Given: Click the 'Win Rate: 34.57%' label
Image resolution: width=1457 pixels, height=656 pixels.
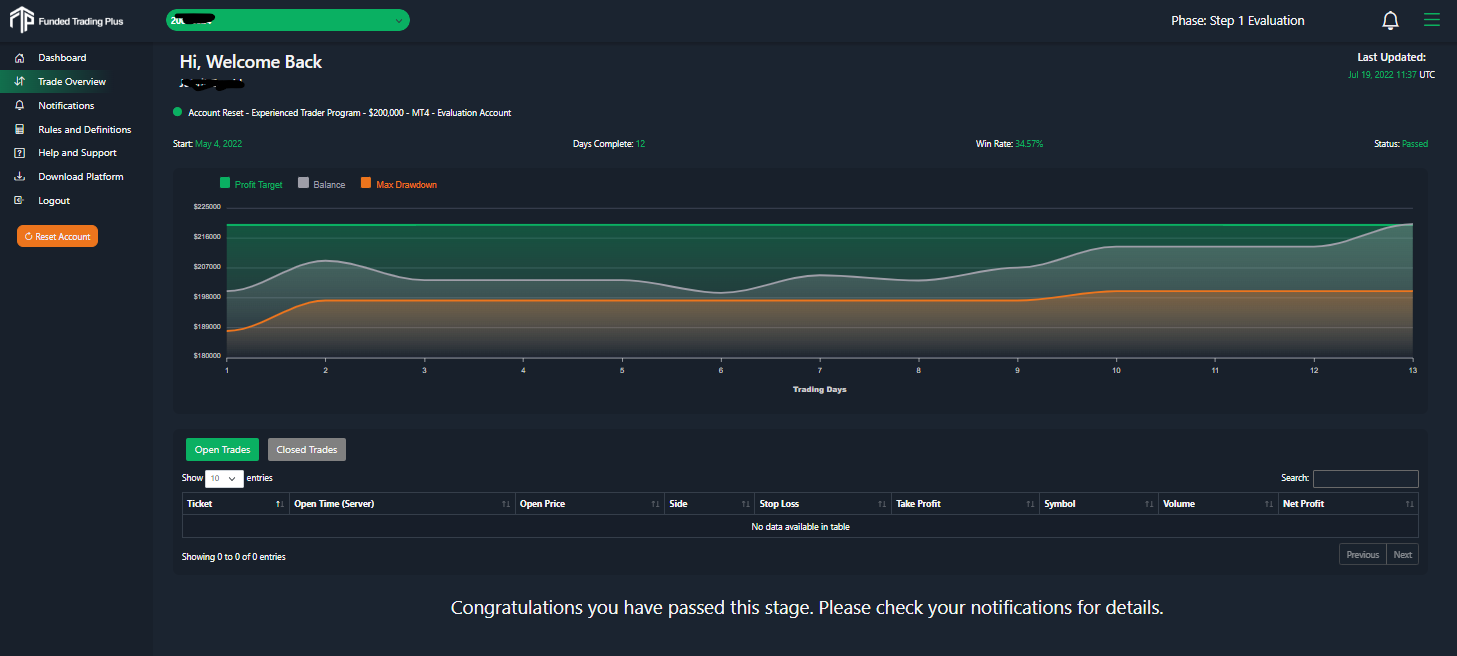Looking at the screenshot, I should click(x=1009, y=144).
